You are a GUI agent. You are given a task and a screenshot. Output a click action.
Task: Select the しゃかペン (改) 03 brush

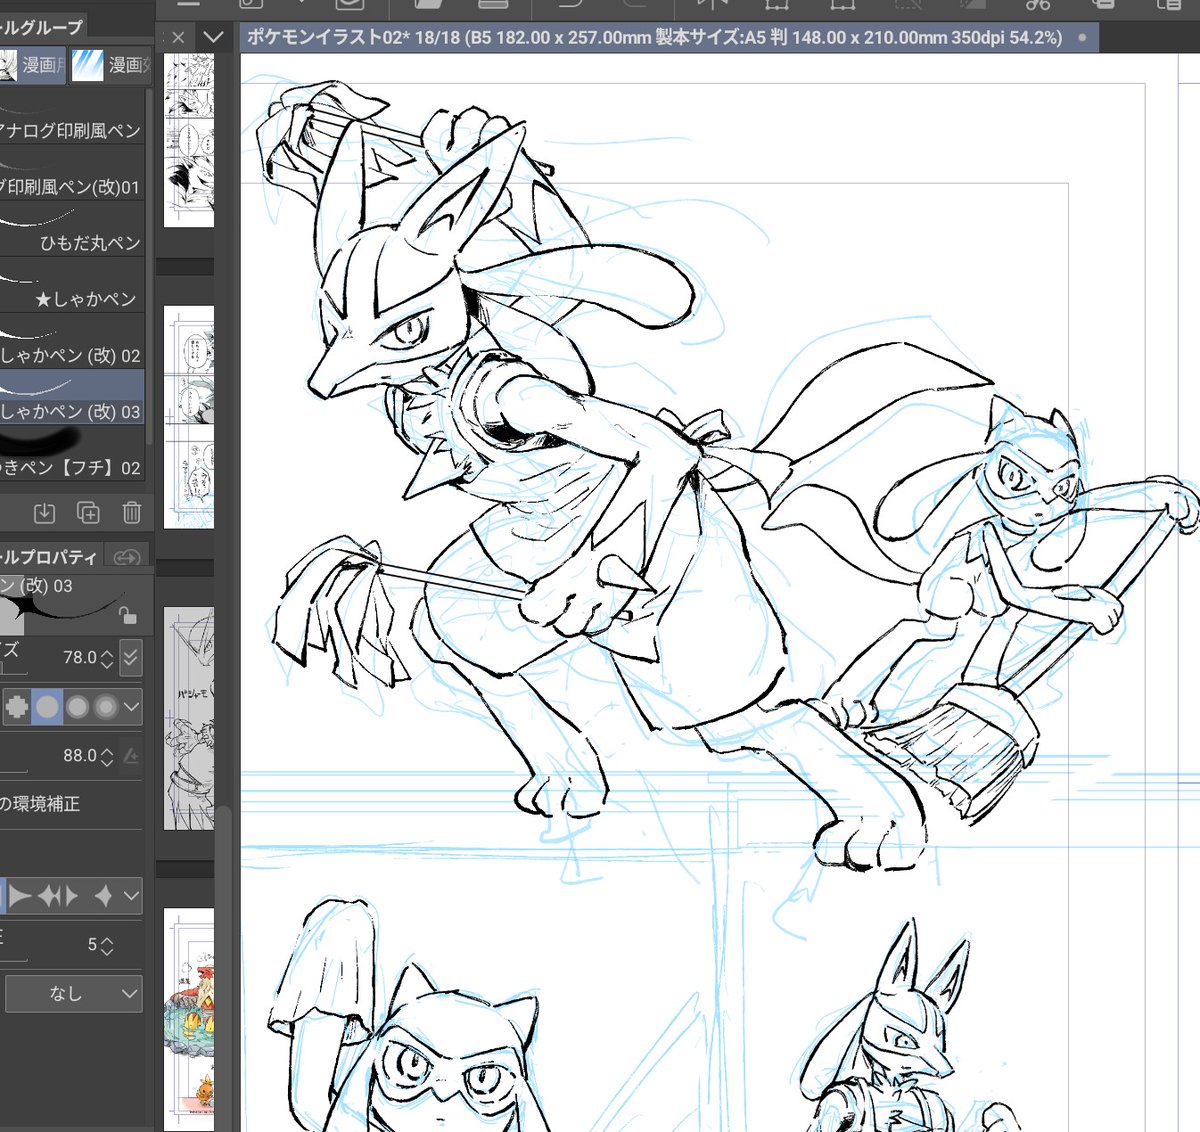(x=72, y=397)
